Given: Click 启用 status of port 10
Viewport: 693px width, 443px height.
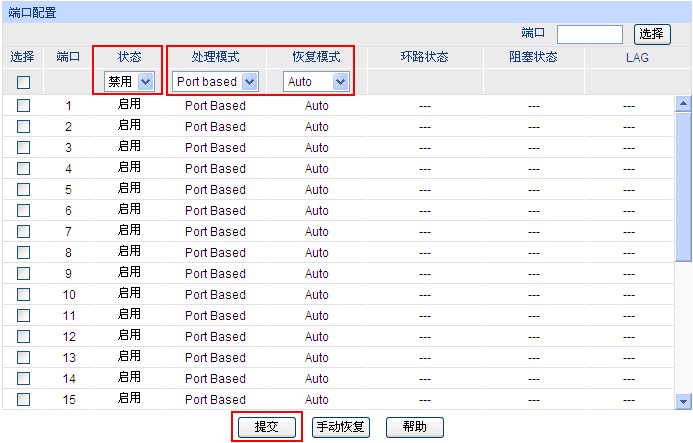Looking at the screenshot, I should [129, 293].
